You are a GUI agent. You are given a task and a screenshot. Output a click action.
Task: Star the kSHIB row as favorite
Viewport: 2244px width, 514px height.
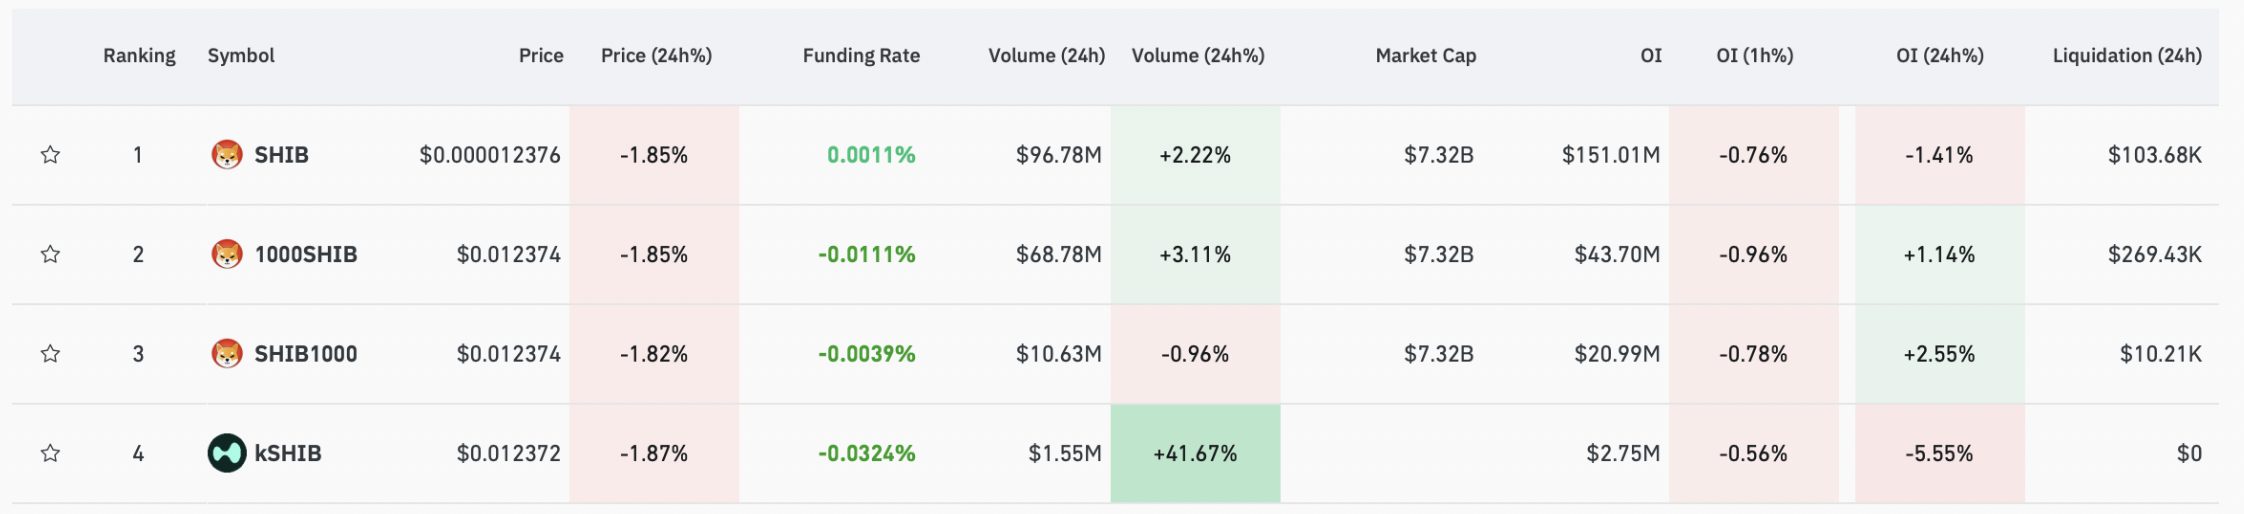coord(50,453)
